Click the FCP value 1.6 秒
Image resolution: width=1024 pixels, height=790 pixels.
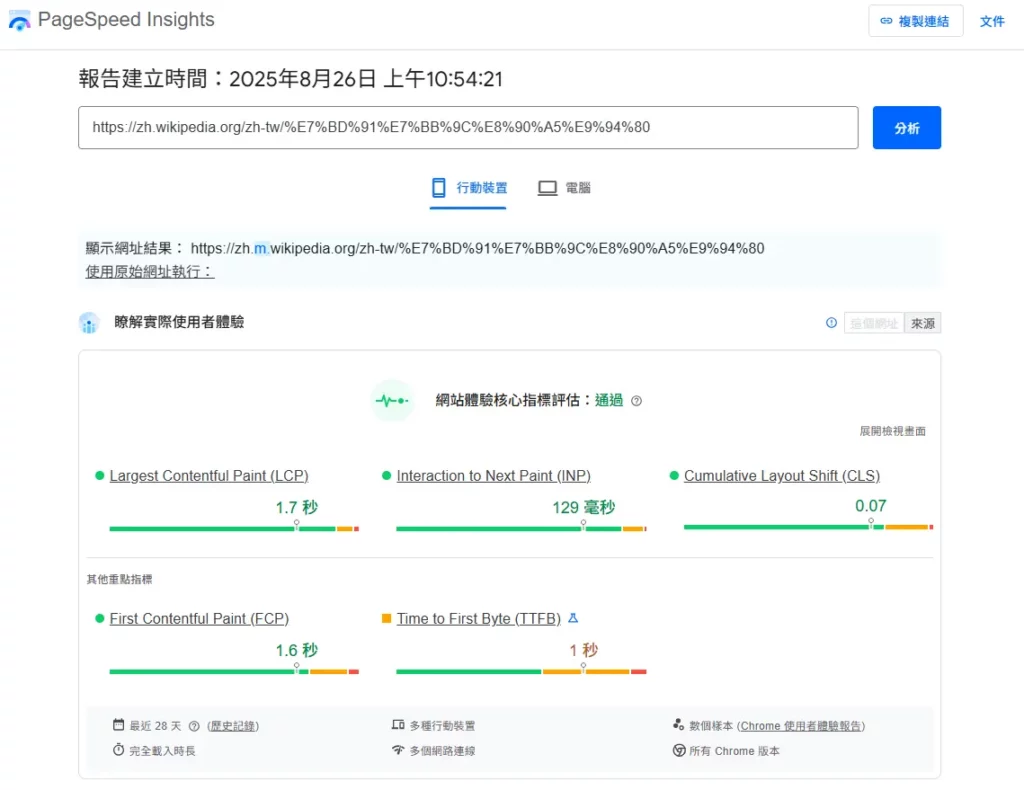pyautogui.click(x=296, y=650)
